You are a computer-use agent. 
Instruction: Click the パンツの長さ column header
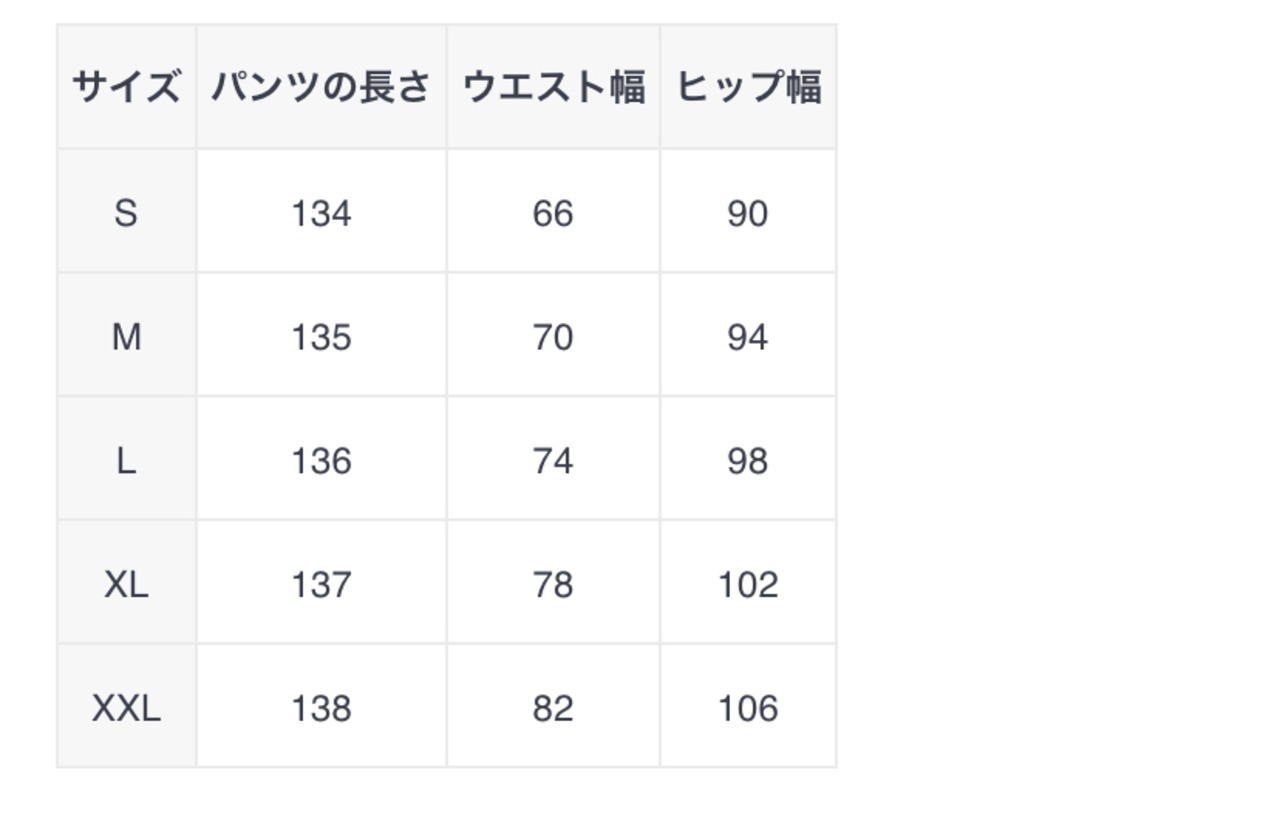(321, 87)
